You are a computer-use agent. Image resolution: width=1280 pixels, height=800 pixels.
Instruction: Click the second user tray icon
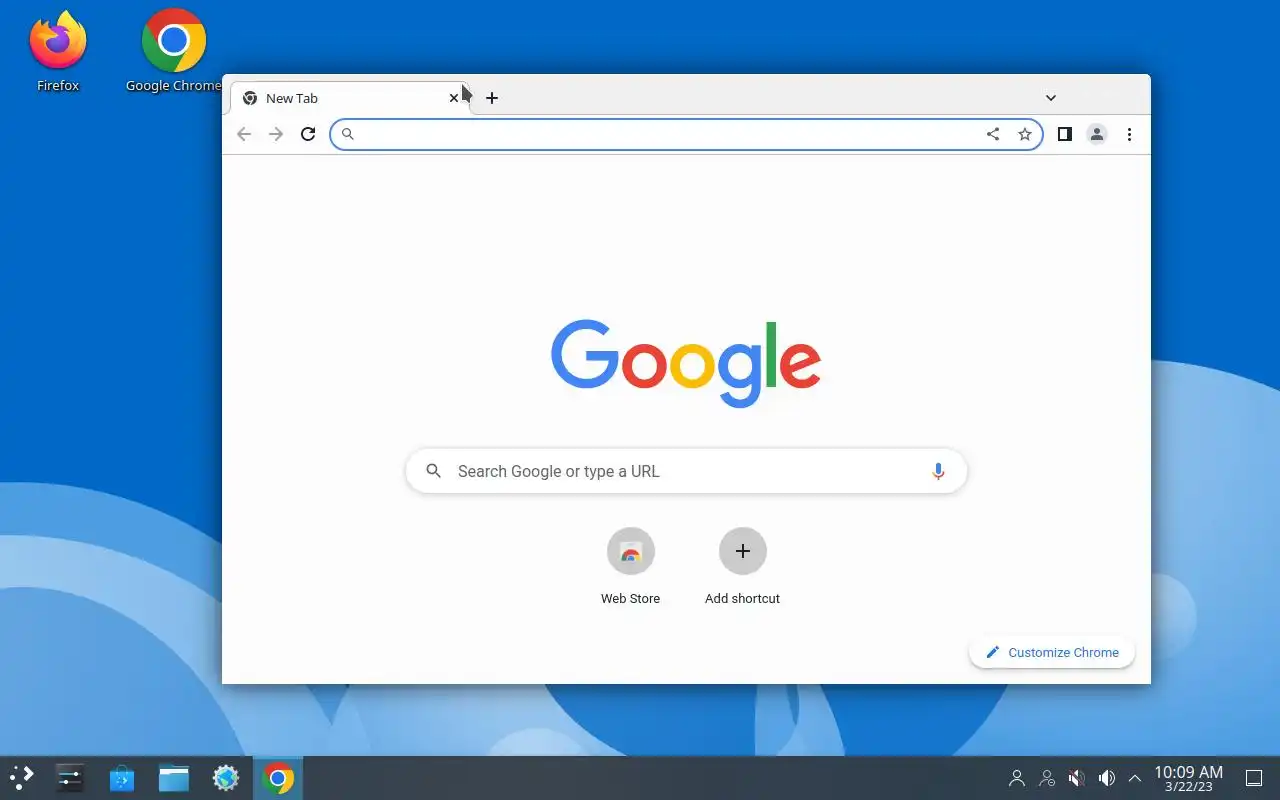1047,778
